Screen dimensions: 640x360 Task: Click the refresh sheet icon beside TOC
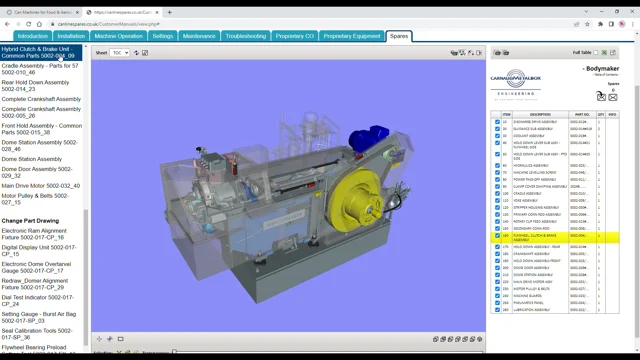[136, 53]
